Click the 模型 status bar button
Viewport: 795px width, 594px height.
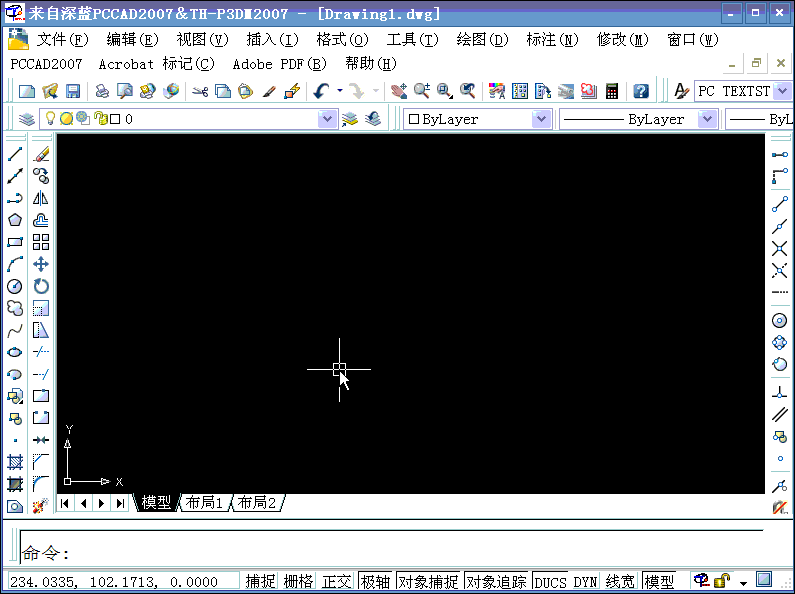coord(659,581)
